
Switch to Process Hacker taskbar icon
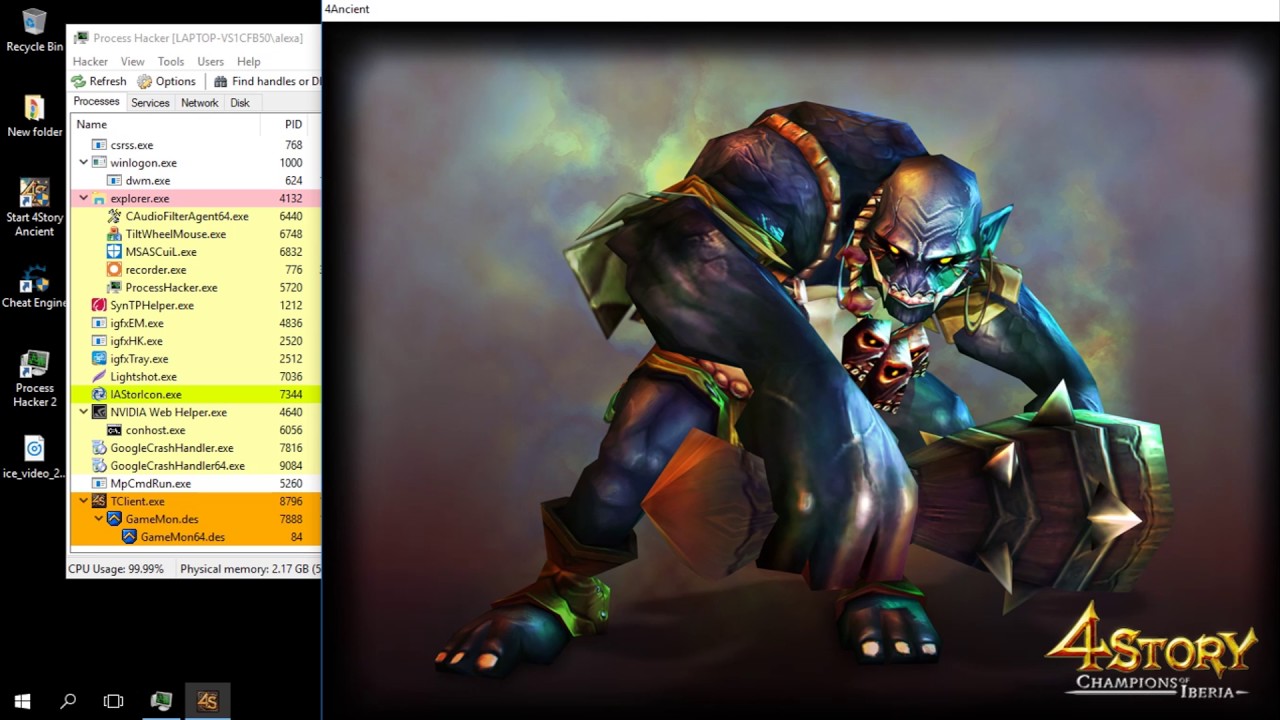coord(161,701)
